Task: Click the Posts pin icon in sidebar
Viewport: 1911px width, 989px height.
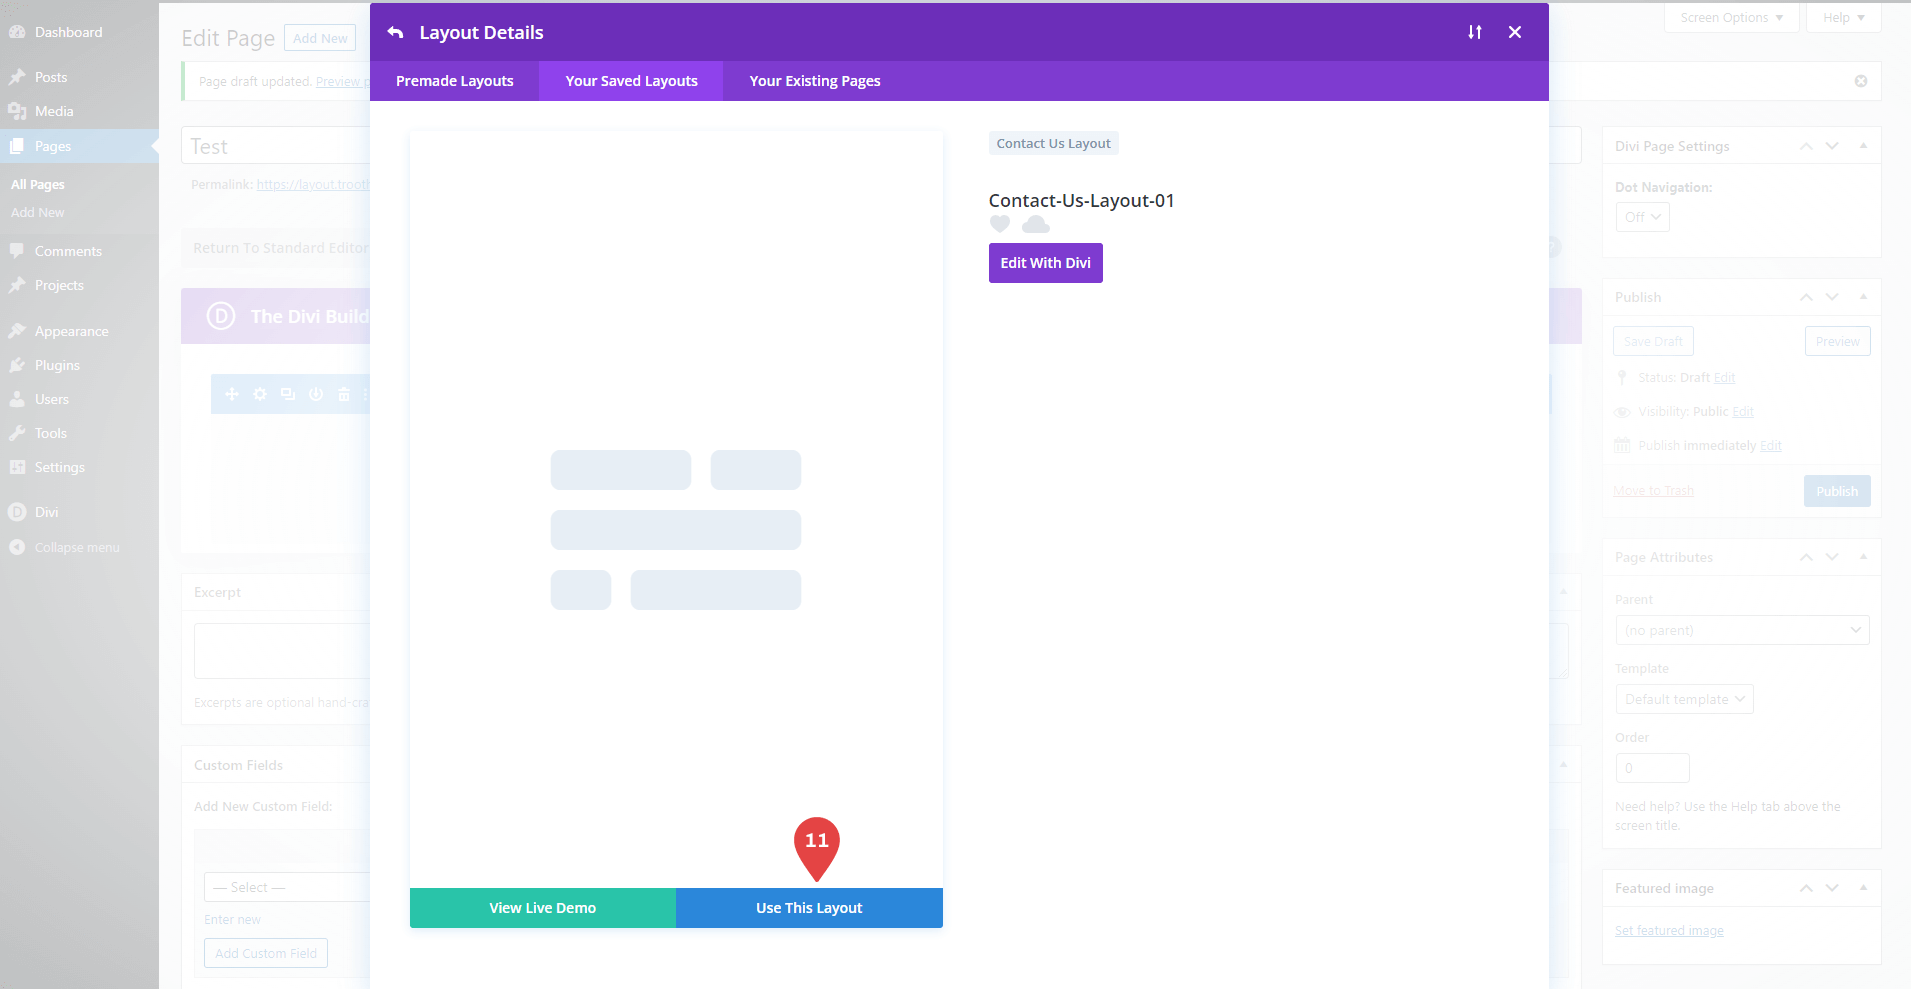Action: tap(17, 77)
